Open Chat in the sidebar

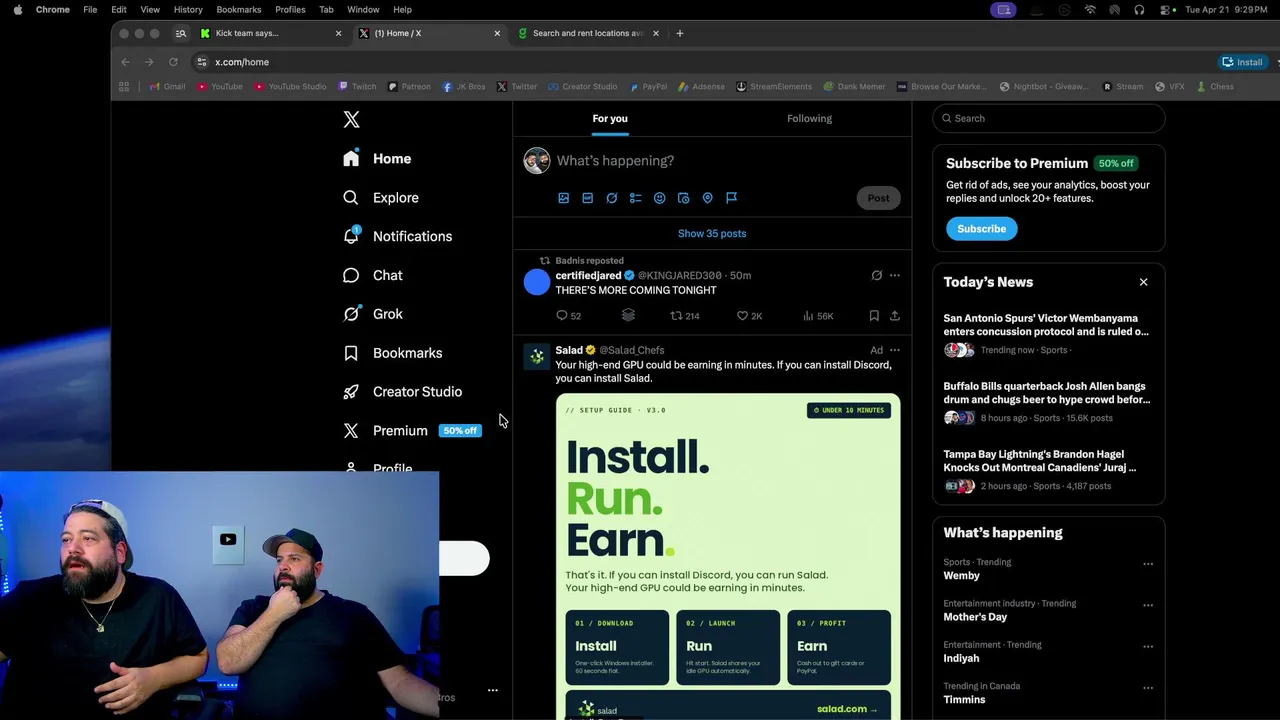(x=372, y=275)
